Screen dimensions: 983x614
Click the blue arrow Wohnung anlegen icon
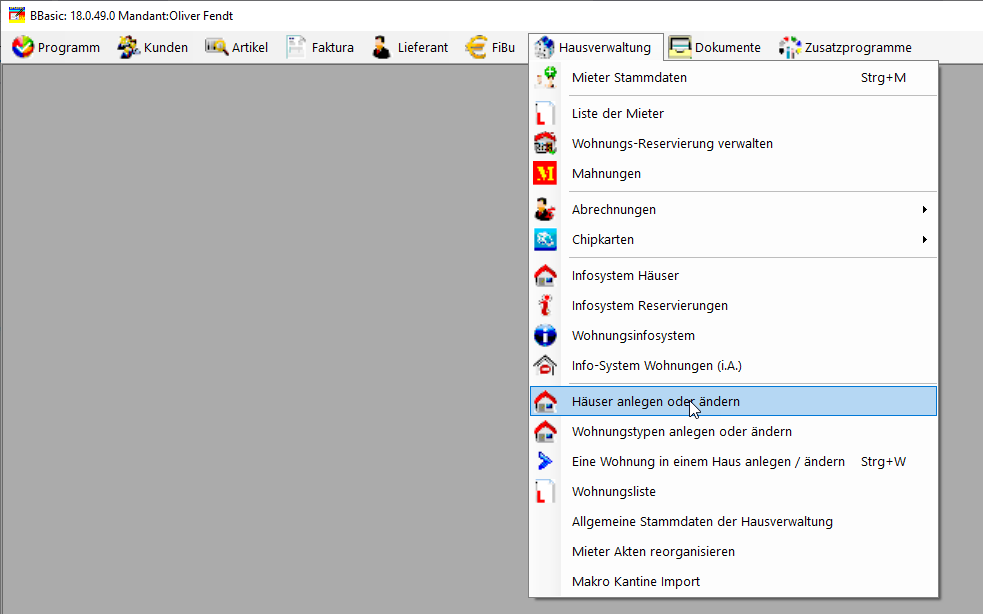click(545, 462)
